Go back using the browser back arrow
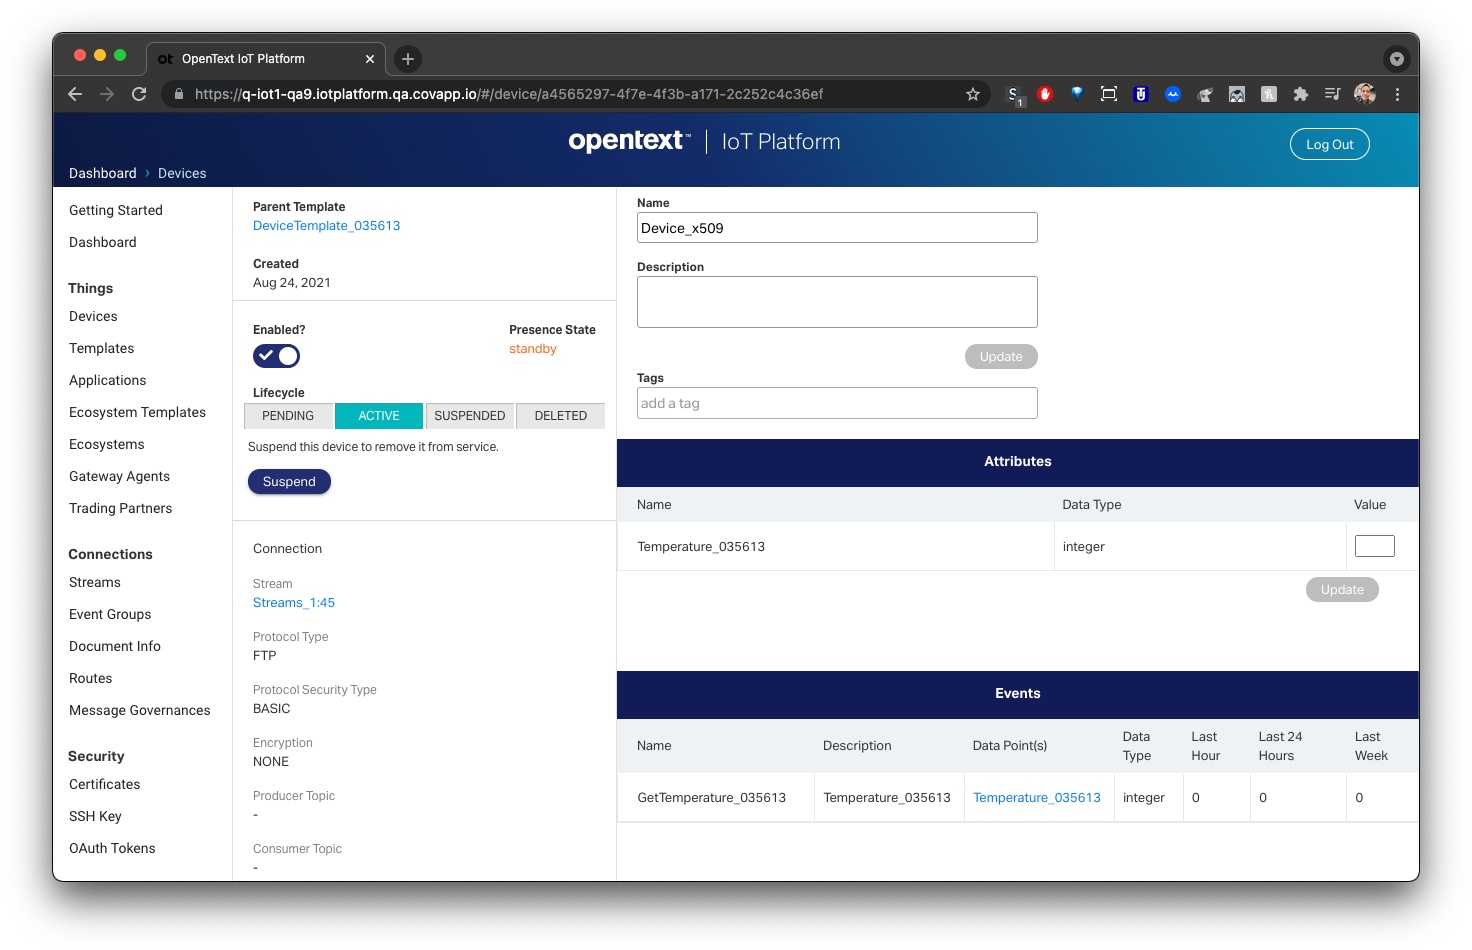This screenshot has width=1472, height=950. pyautogui.click(x=75, y=94)
